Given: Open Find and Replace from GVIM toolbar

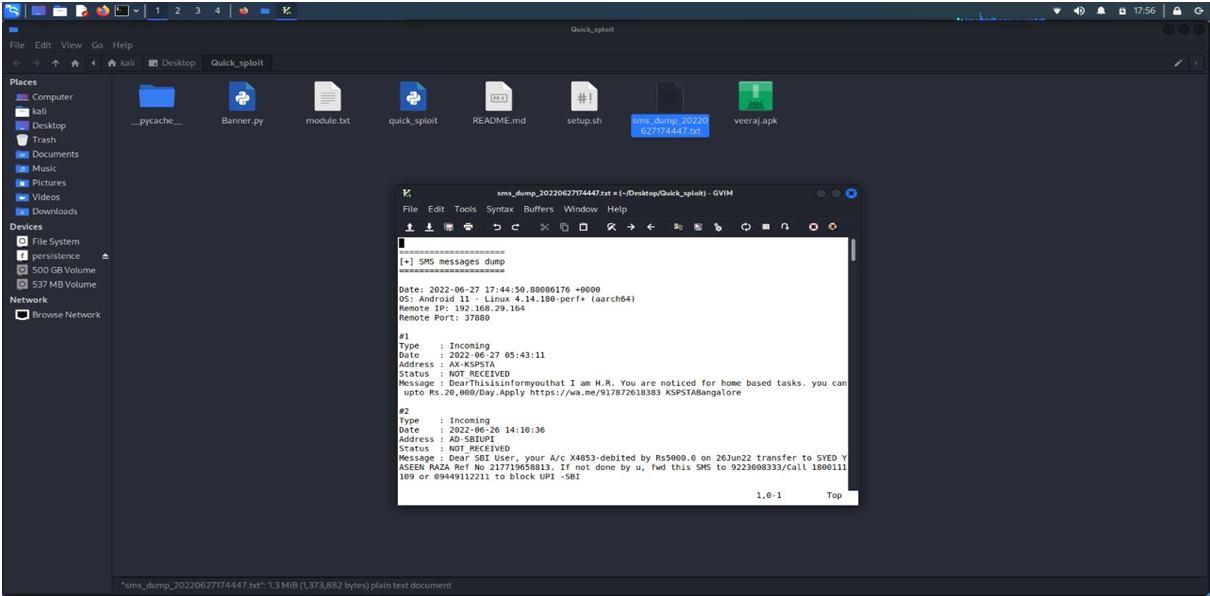Looking at the screenshot, I should click(612, 227).
